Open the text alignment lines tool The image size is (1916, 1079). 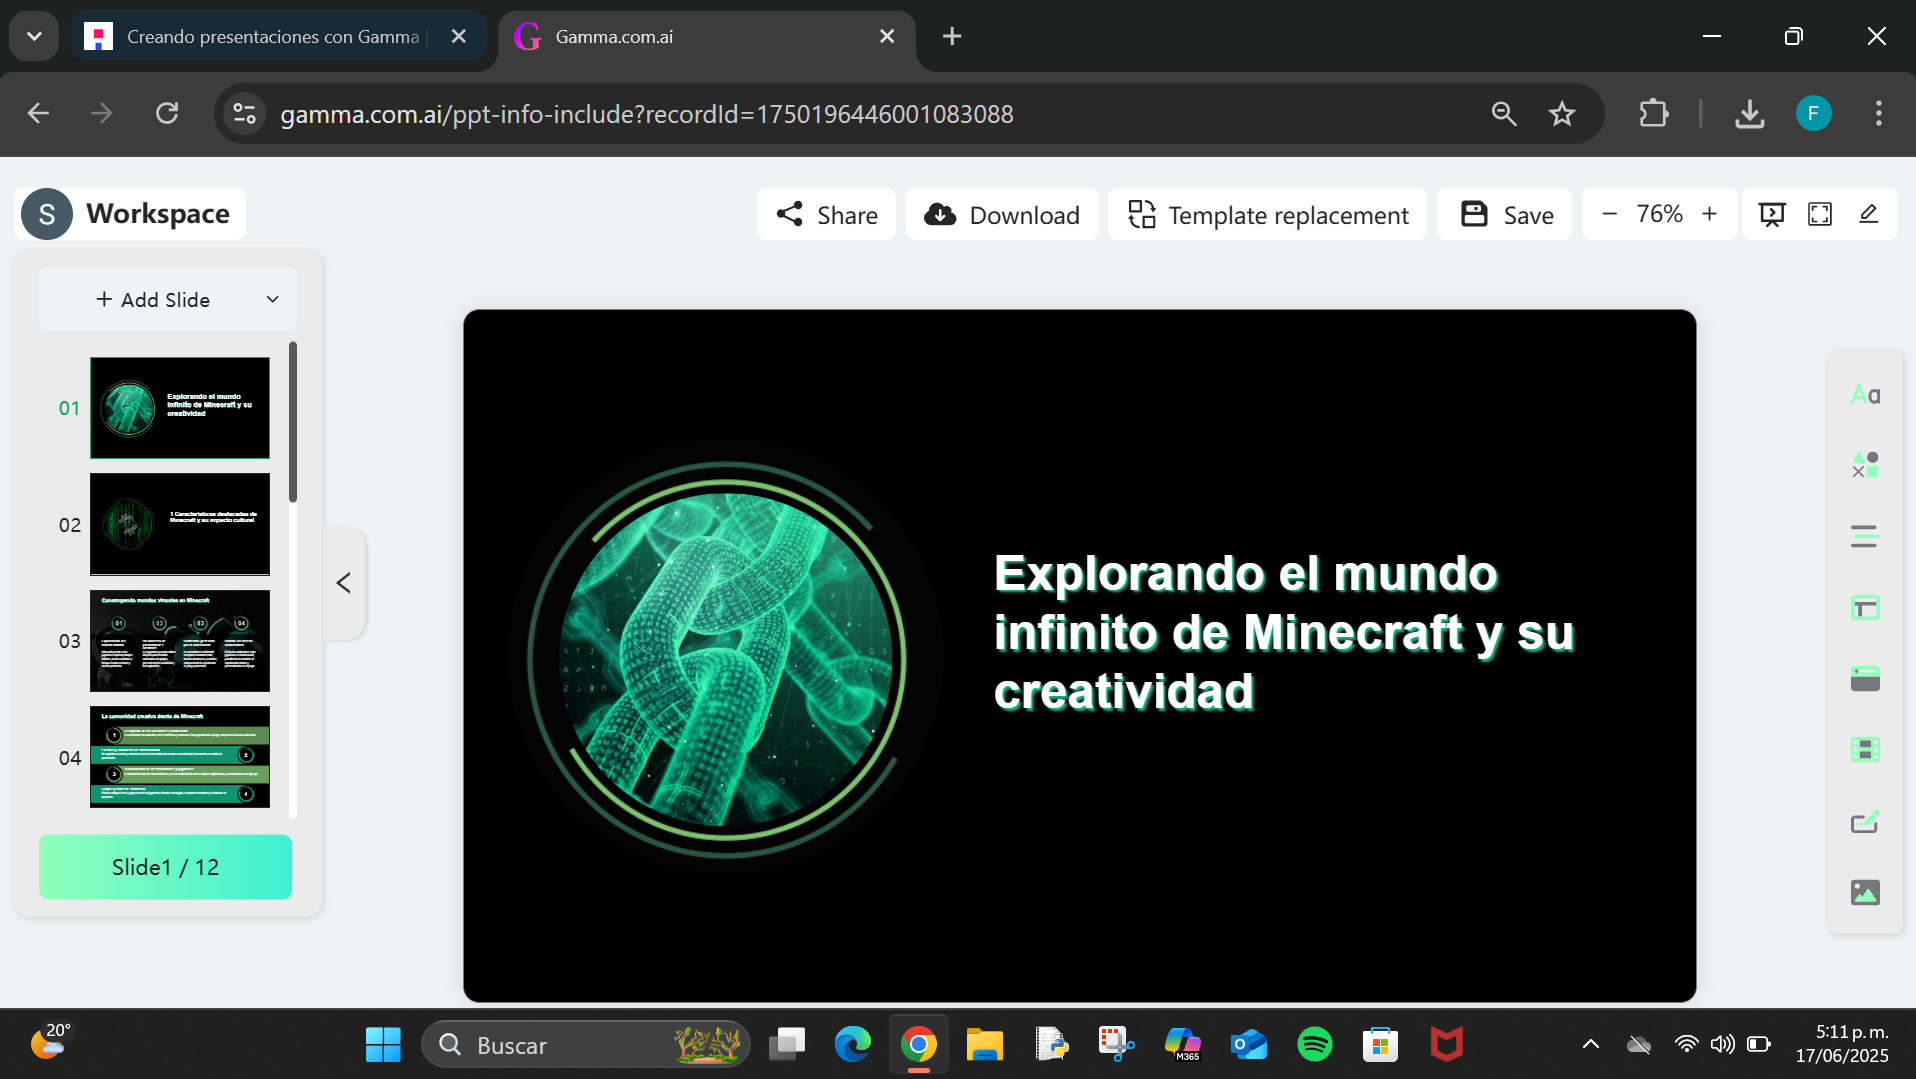(1865, 537)
